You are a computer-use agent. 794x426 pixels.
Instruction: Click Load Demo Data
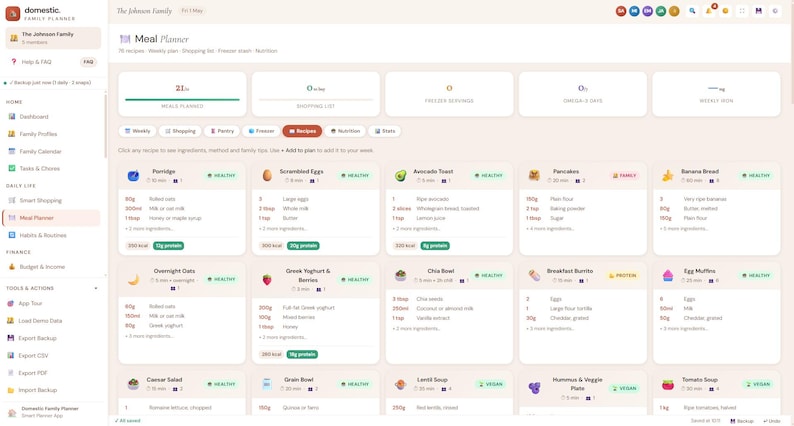(52, 321)
